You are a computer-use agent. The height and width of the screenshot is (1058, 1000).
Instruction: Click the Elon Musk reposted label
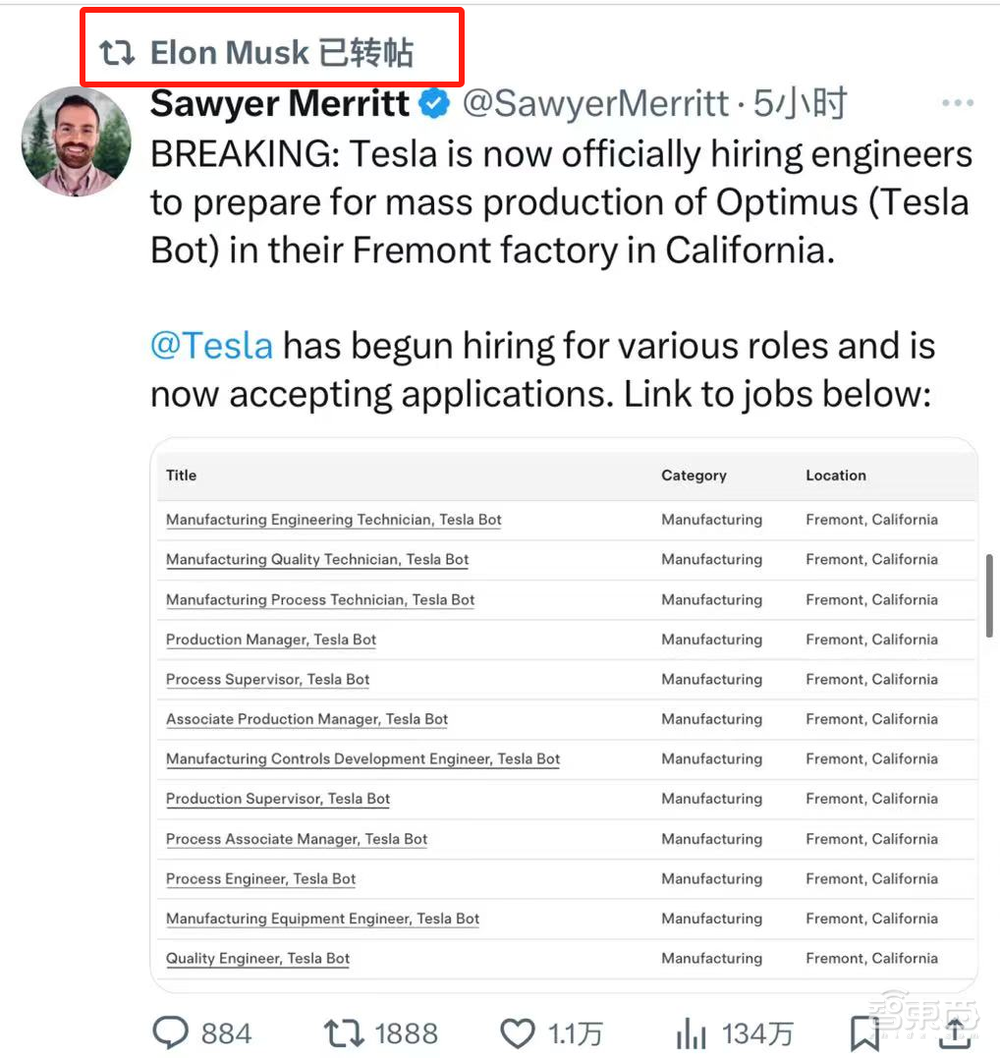click(281, 53)
